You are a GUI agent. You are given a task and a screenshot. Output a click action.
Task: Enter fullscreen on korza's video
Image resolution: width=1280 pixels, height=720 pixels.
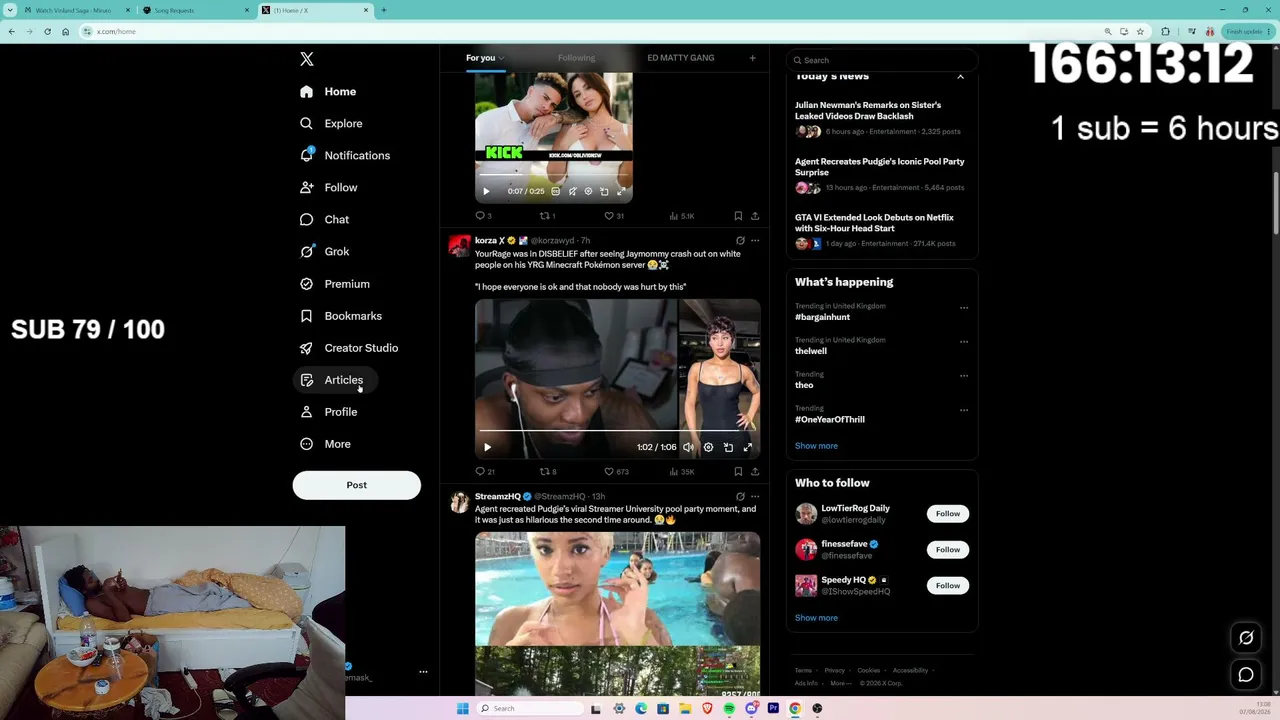click(x=747, y=447)
